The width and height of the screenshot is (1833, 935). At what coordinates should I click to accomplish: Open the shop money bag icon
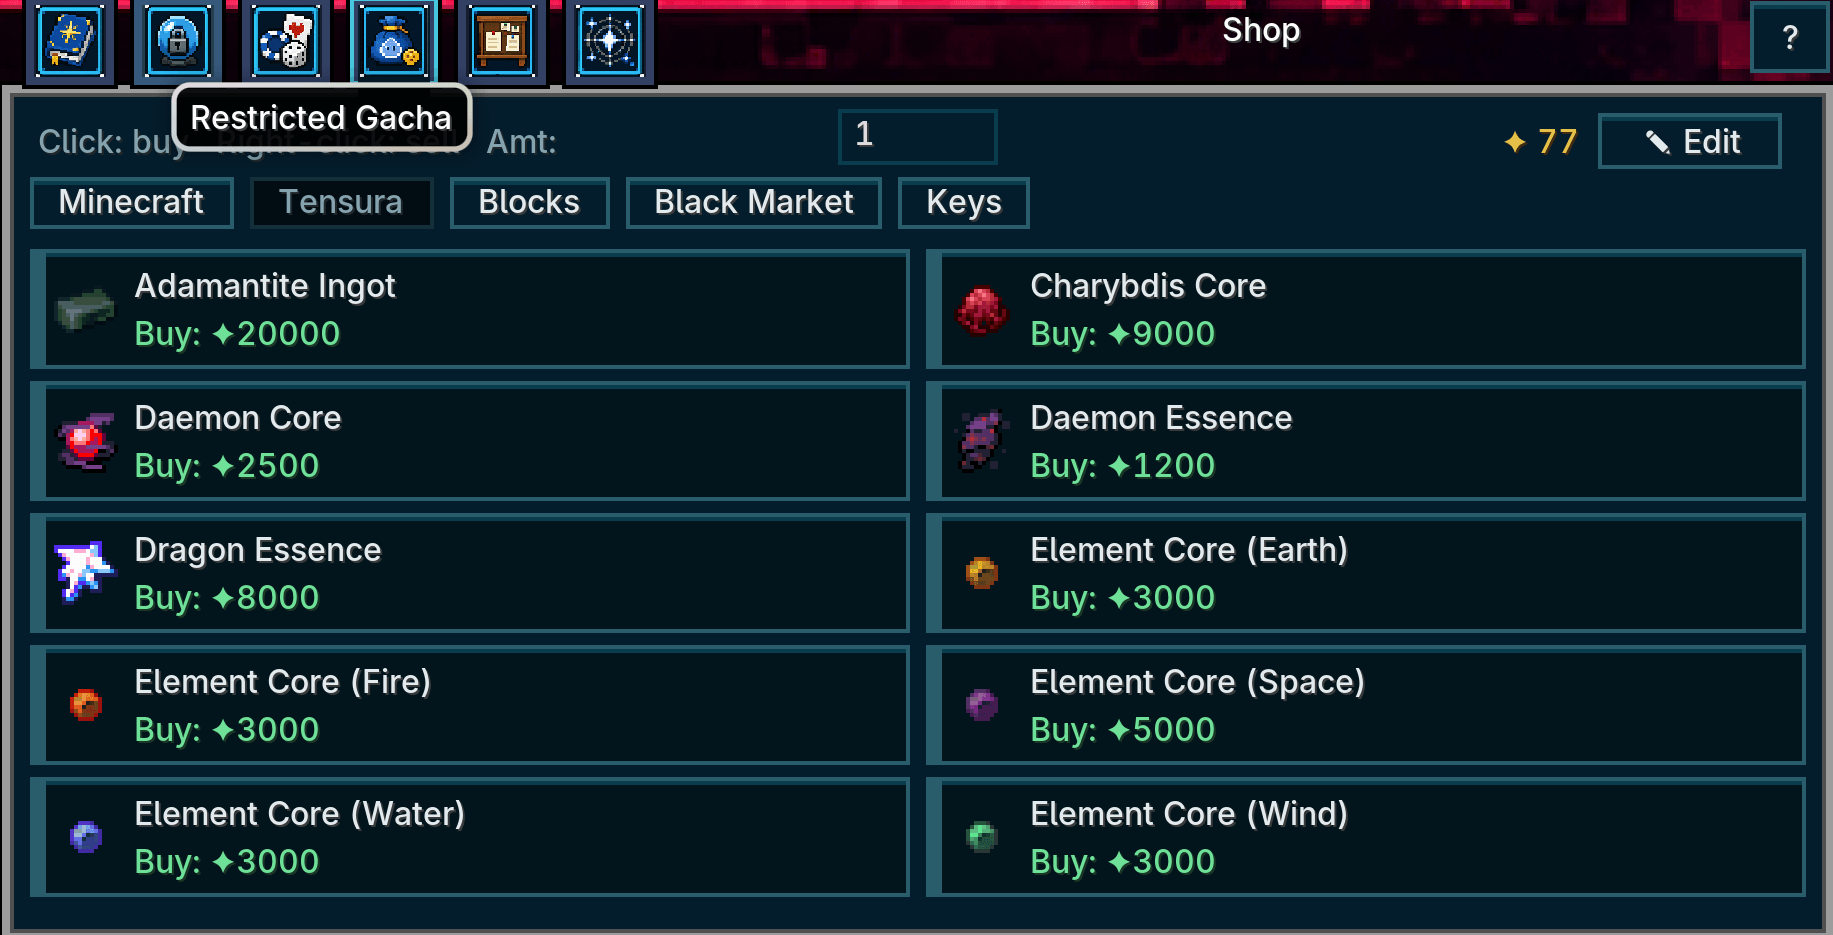click(394, 41)
